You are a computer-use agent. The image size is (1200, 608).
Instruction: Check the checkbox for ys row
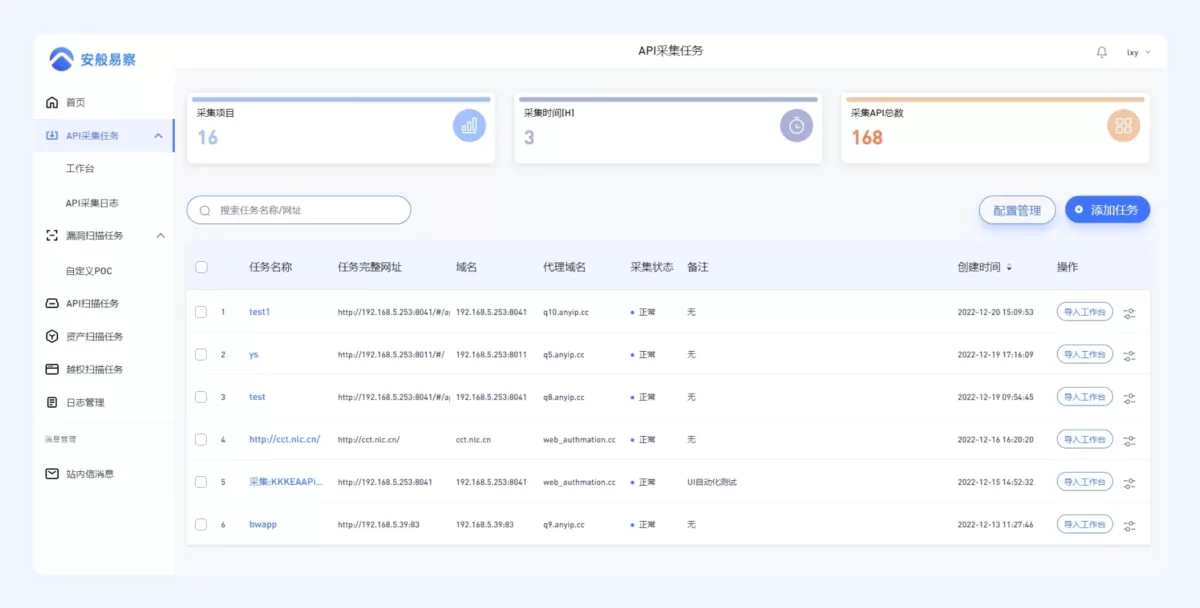click(201, 354)
